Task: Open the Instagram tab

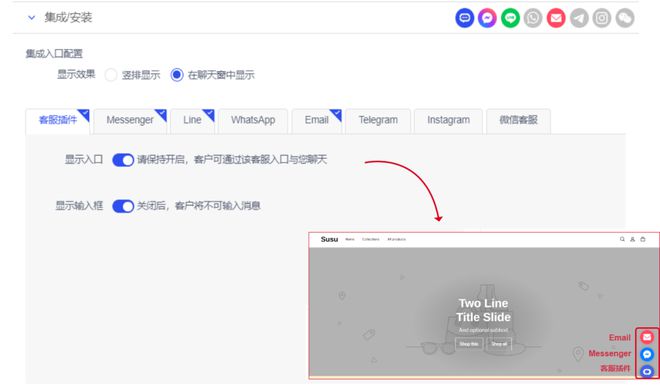Action: point(448,120)
